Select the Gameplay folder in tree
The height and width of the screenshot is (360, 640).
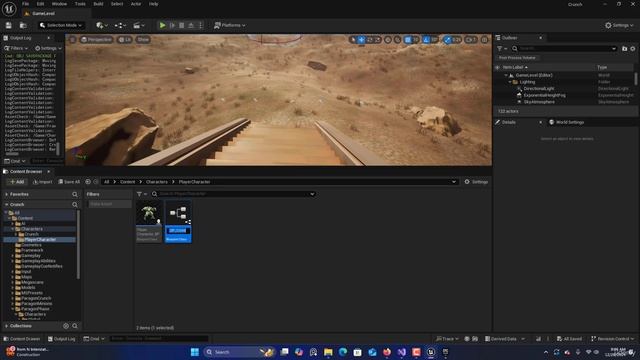(31, 256)
